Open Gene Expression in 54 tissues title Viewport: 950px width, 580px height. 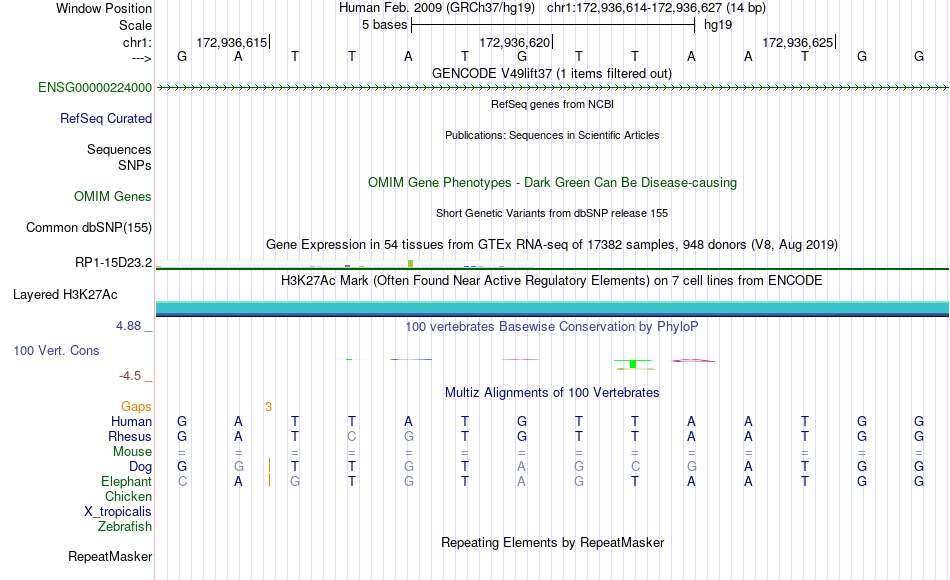552,244
